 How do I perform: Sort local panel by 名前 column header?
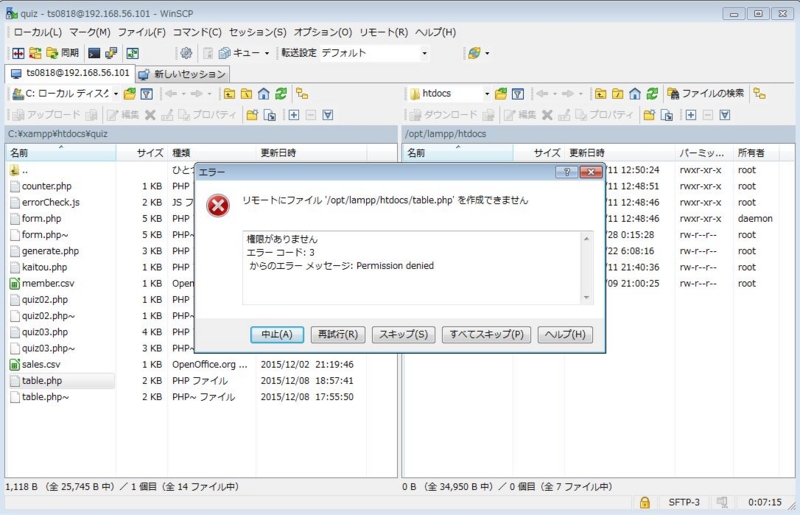point(61,153)
